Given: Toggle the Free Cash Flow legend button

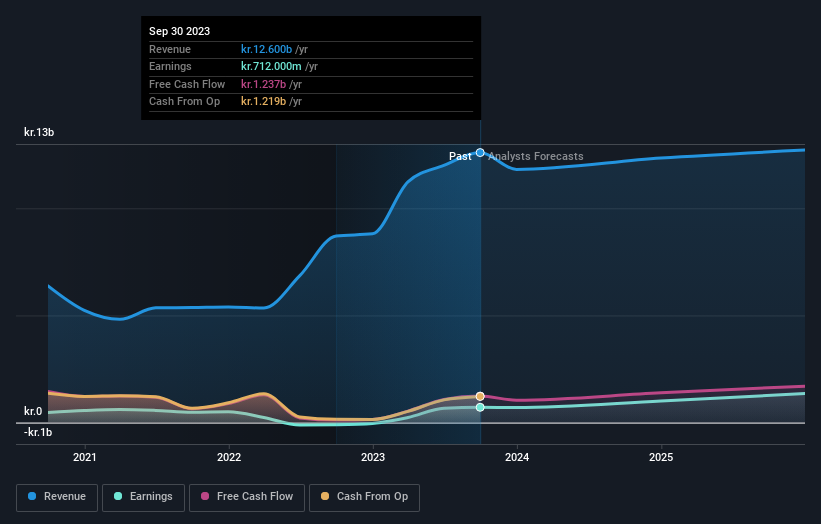Looking at the screenshot, I should coord(247,497).
